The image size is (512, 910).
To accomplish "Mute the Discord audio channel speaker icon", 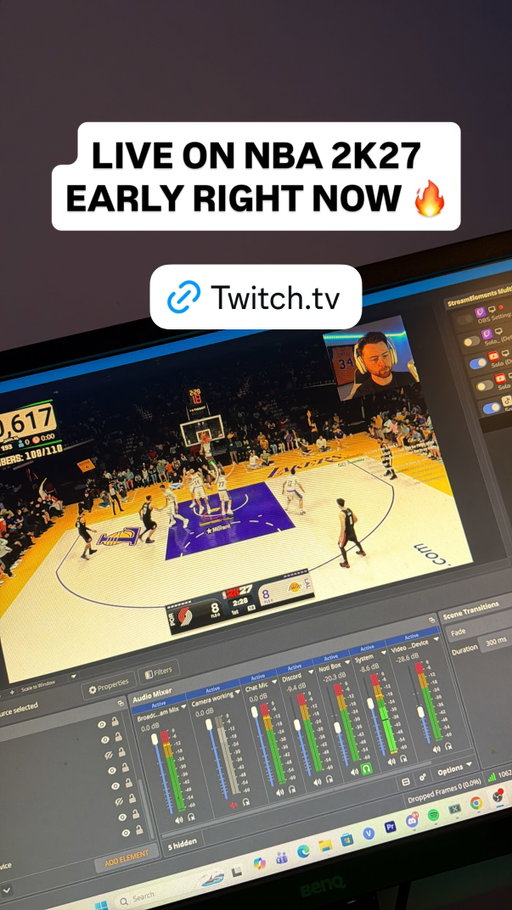I will [x=318, y=782].
